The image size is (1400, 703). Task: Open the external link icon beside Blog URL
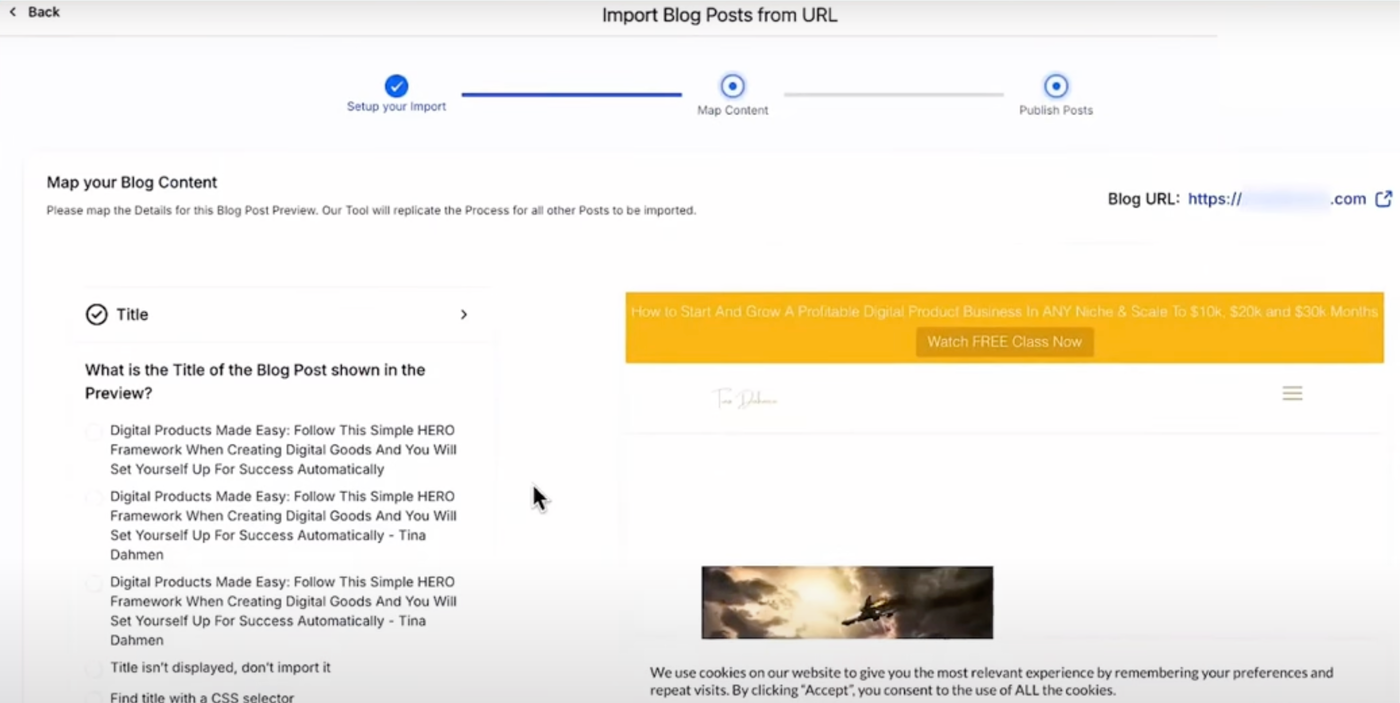point(1383,199)
